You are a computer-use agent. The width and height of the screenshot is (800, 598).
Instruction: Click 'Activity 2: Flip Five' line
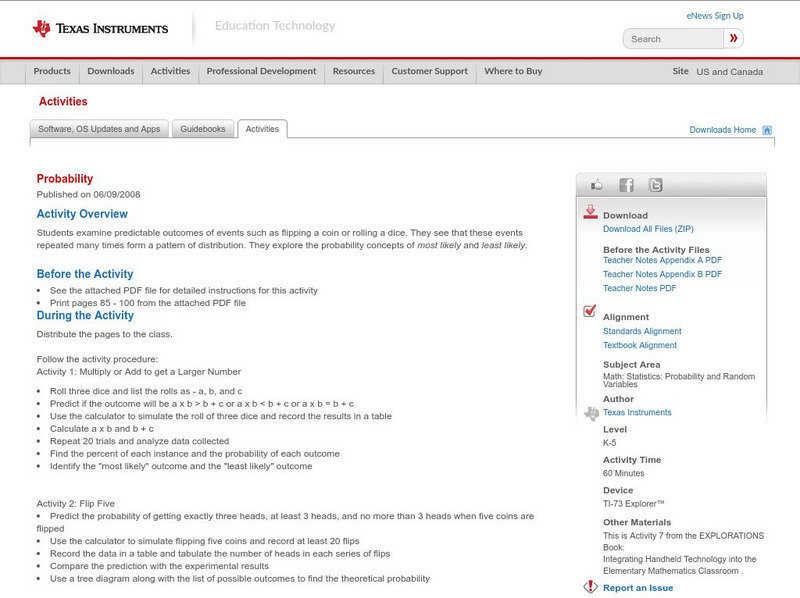click(x=76, y=504)
